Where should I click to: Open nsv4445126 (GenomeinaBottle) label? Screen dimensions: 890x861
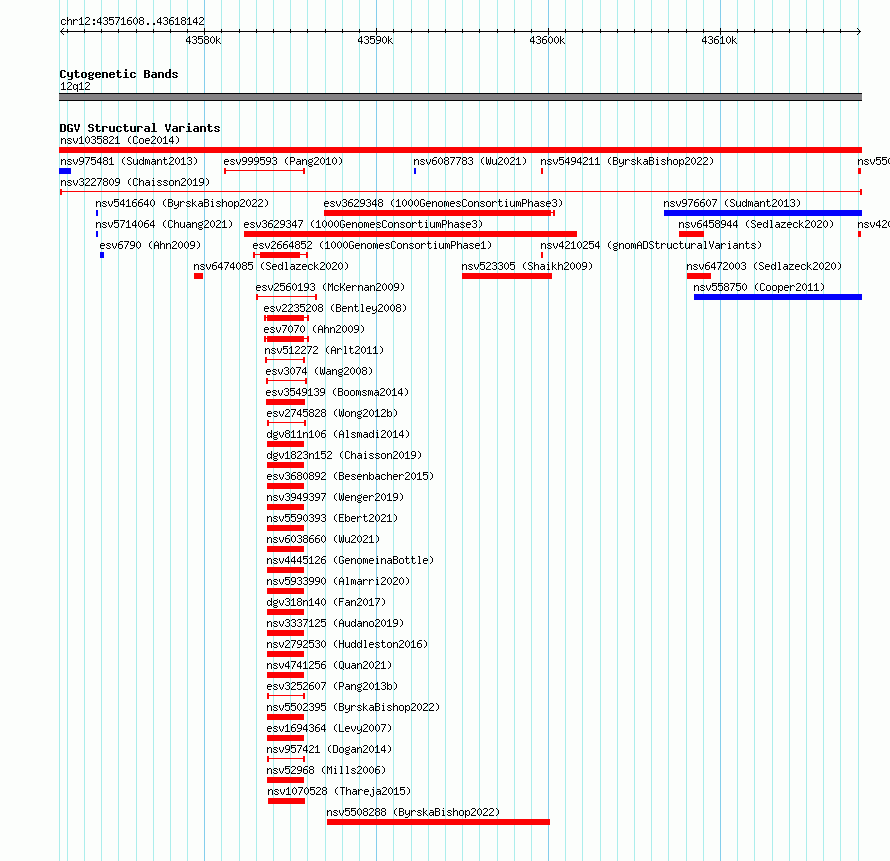tap(350, 560)
